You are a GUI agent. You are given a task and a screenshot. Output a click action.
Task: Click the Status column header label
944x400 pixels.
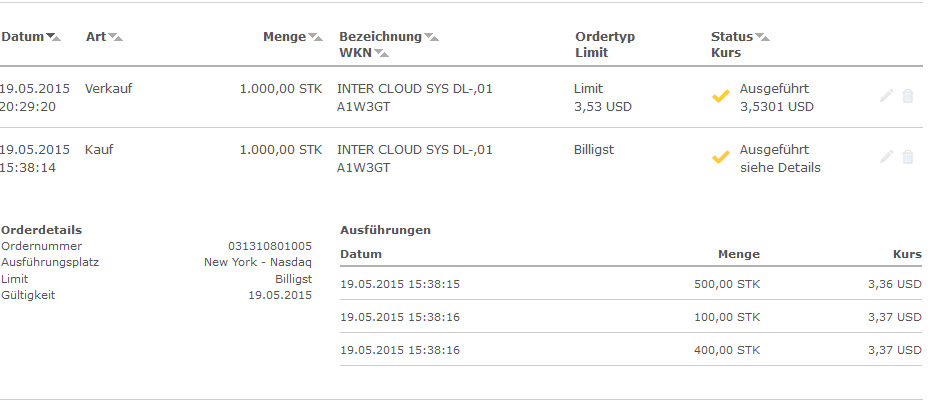click(x=731, y=37)
